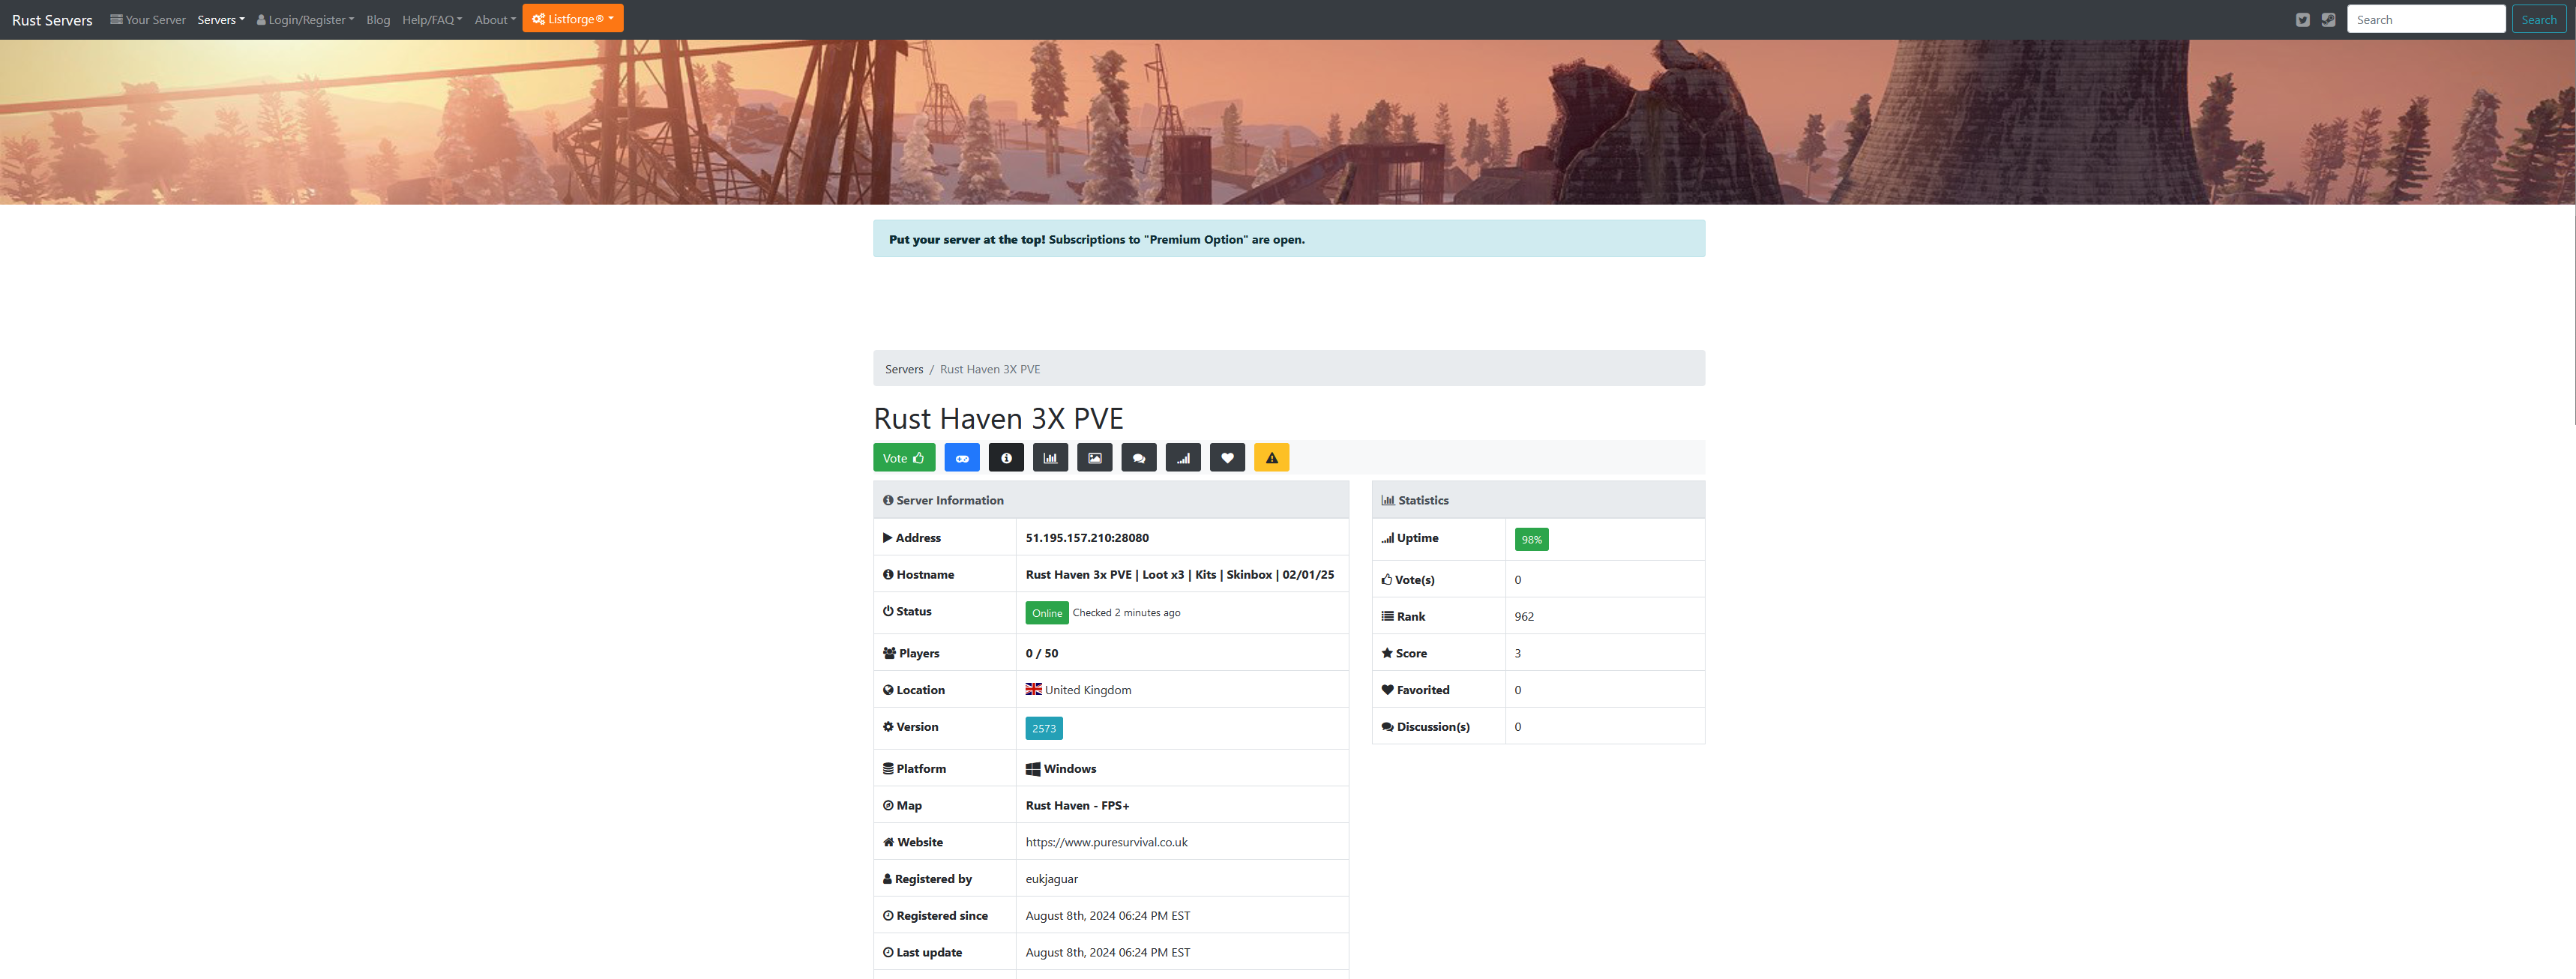Open the signal bars uptime button
Screen dimensions: 2576x979
click(x=1183, y=458)
